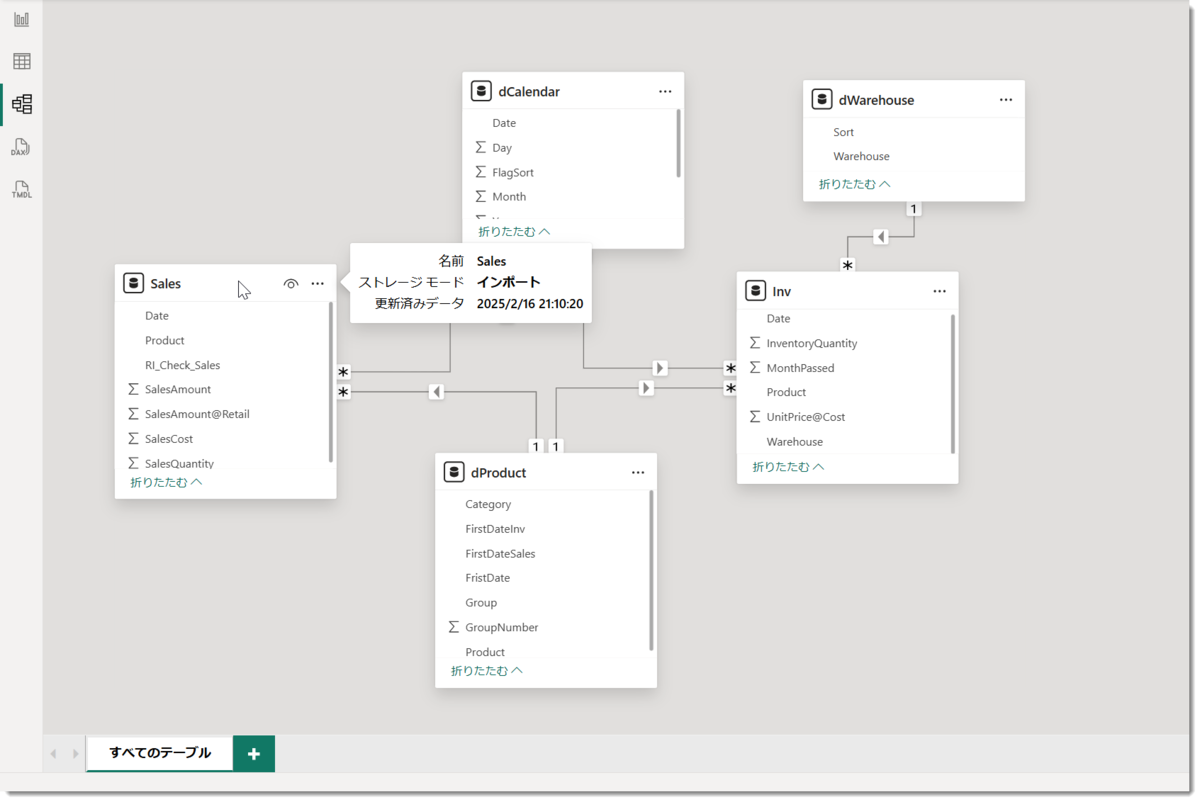Image resolution: width=1200 pixels, height=802 pixels.
Task: Select Group field in dProduct
Action: [x=481, y=603]
